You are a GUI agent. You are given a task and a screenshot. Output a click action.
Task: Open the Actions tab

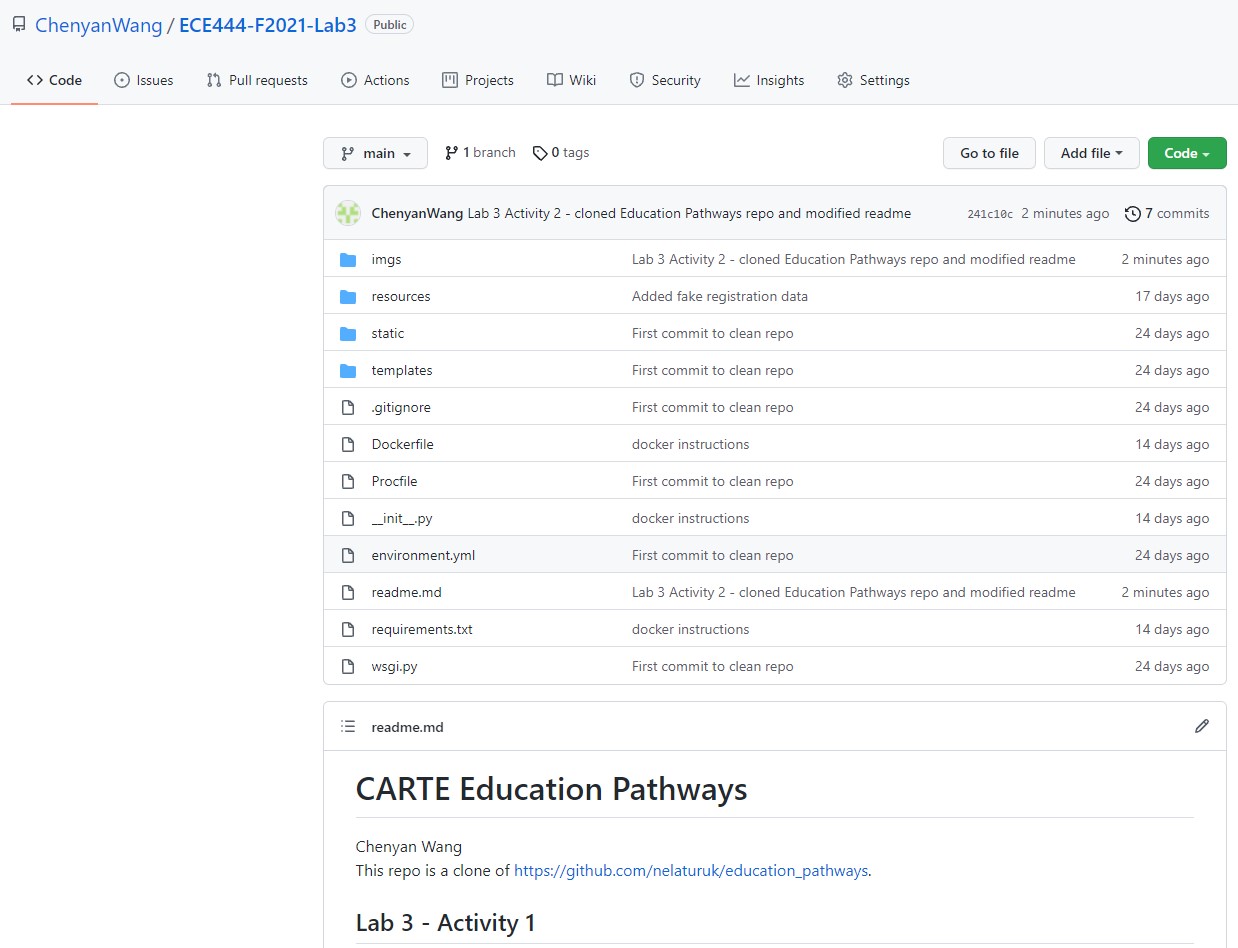pos(375,80)
